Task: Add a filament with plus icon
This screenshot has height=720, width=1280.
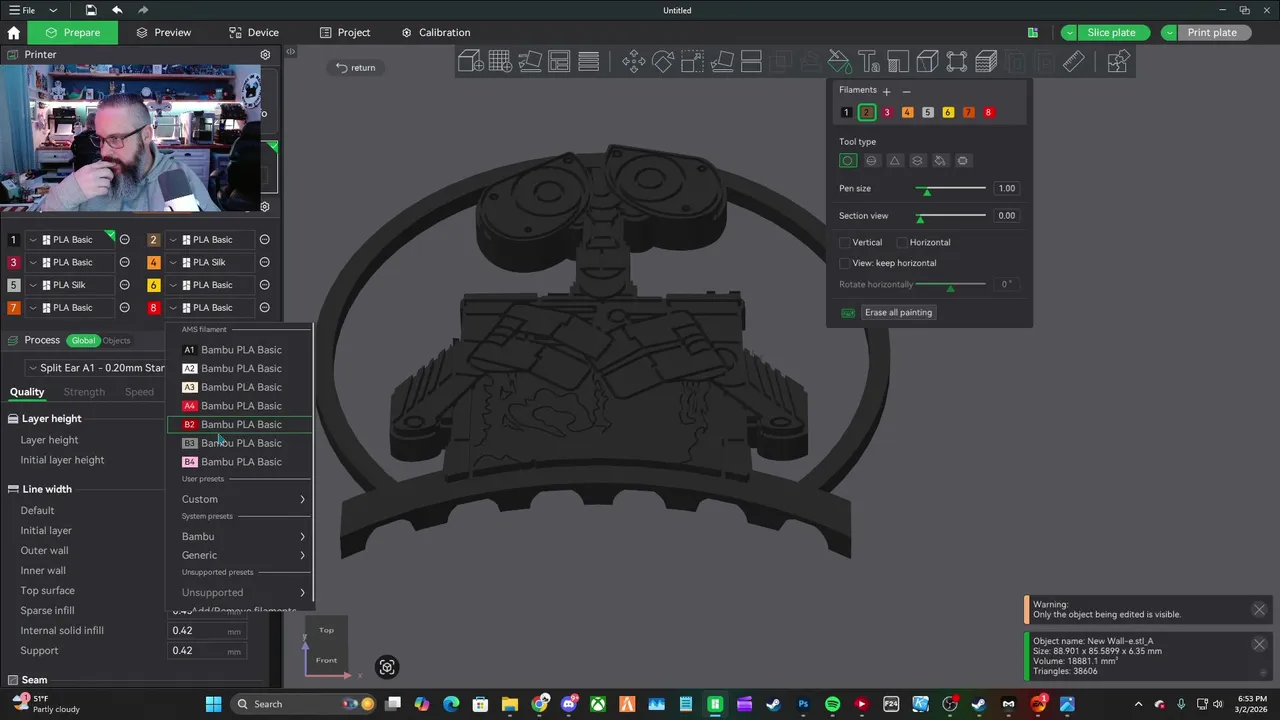Action: [x=886, y=91]
